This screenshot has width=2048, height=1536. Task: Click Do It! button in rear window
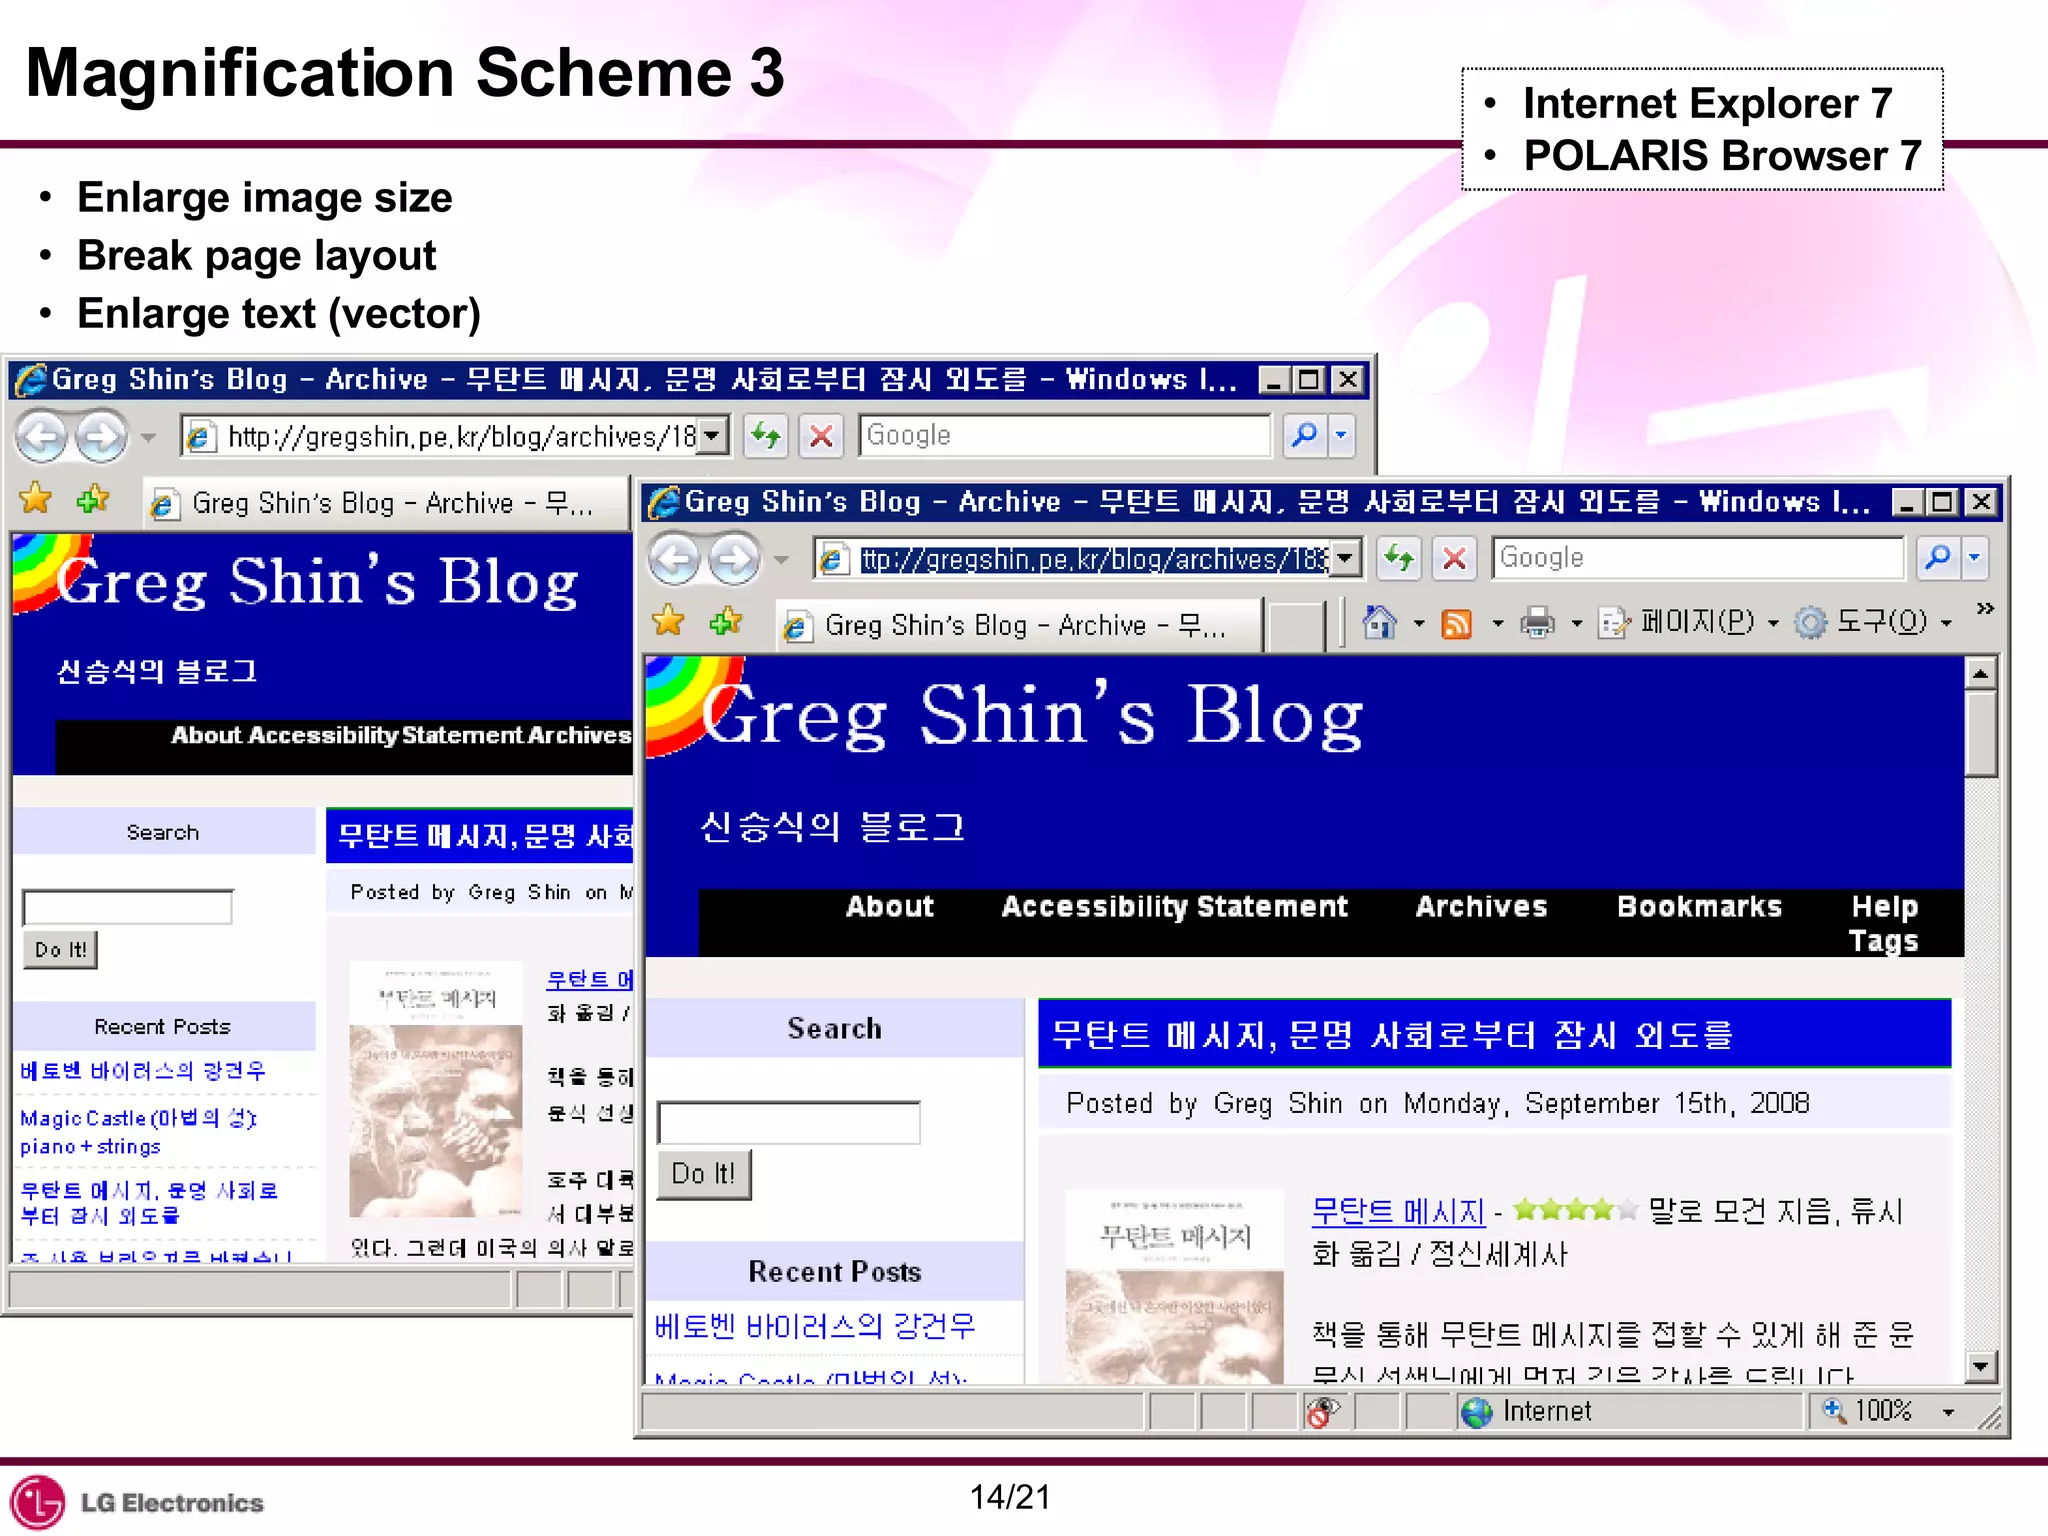[x=61, y=950]
